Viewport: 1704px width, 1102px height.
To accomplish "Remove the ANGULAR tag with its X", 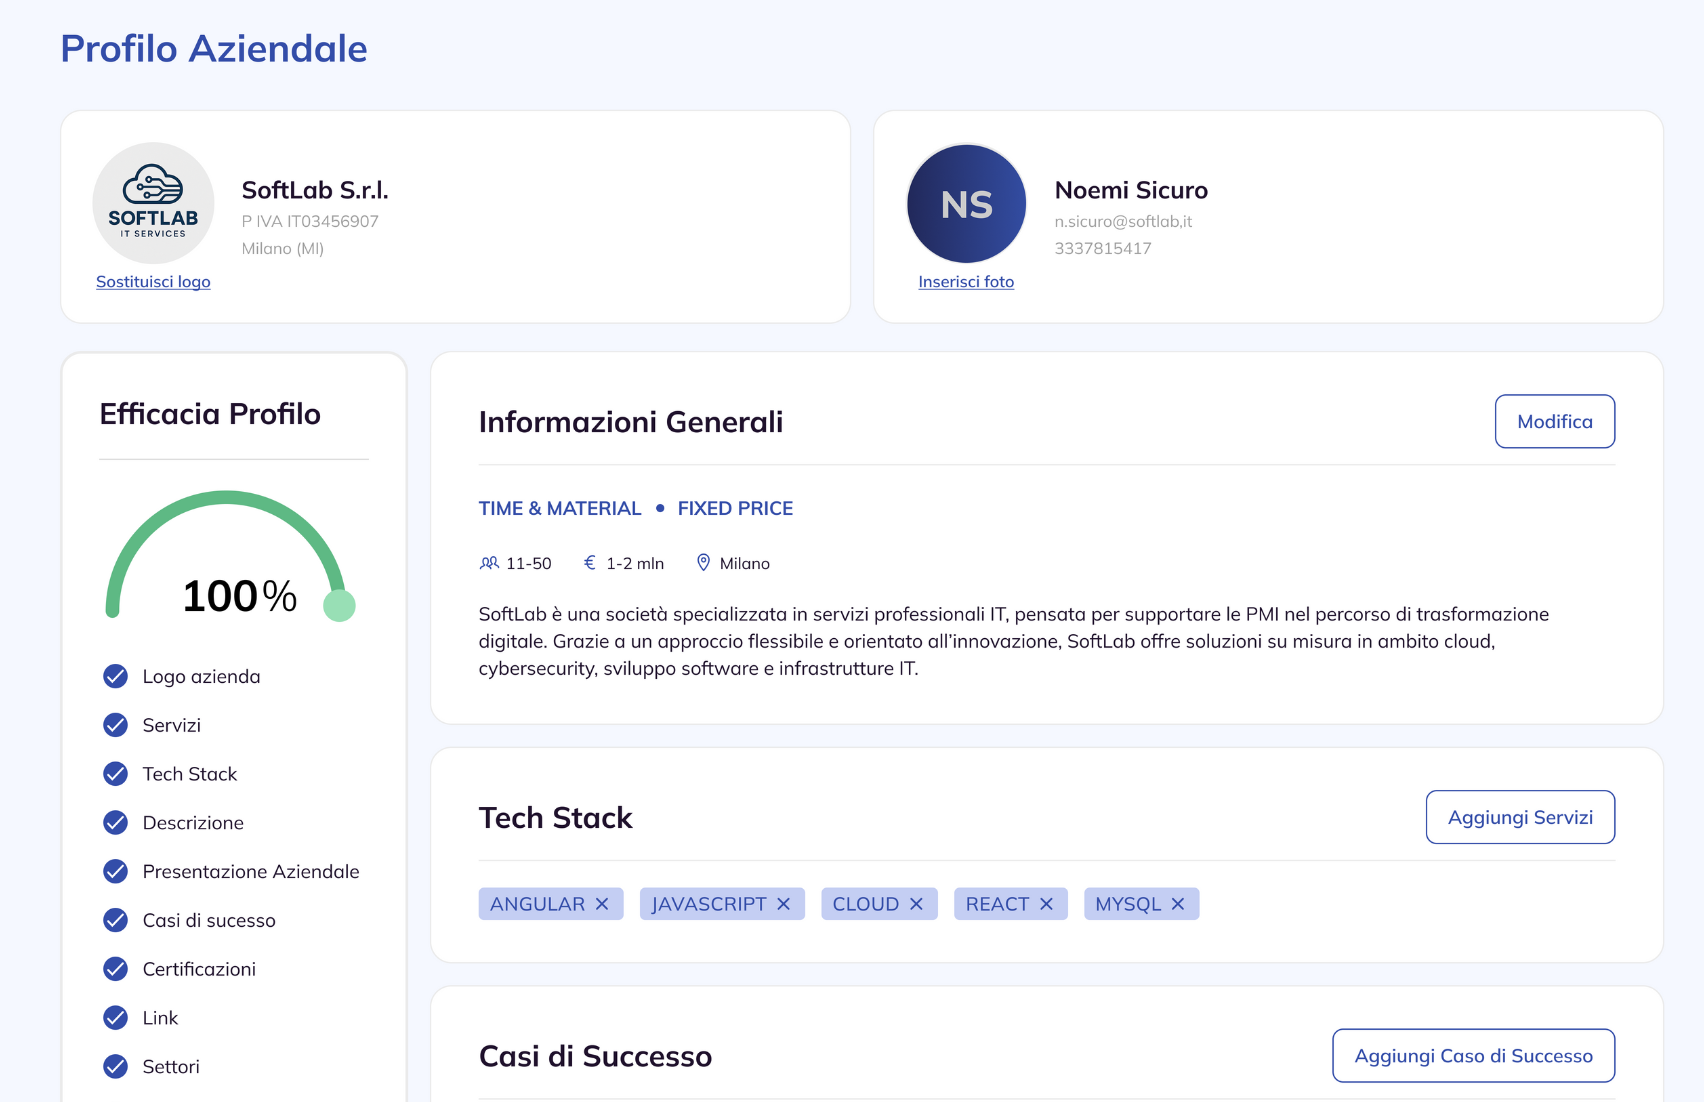I will pyautogui.click(x=602, y=904).
